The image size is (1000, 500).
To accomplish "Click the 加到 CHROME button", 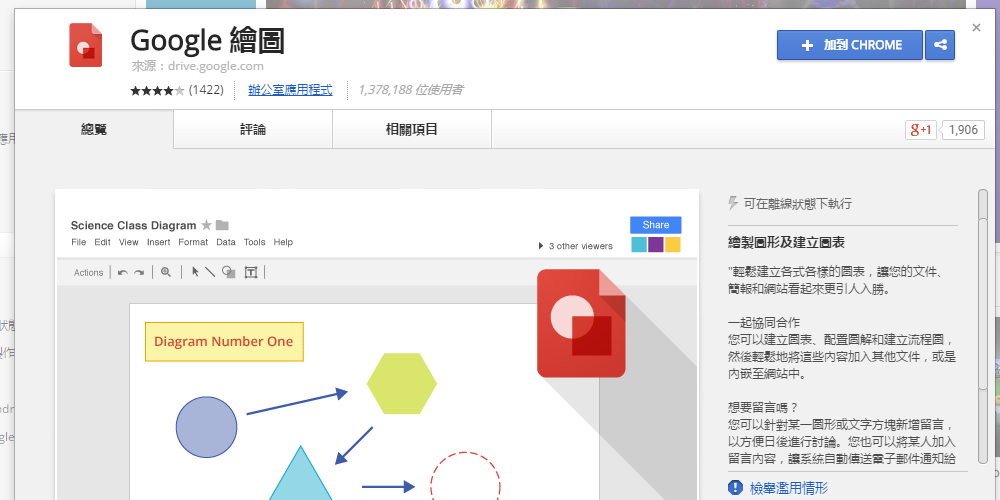I will tap(849, 45).
